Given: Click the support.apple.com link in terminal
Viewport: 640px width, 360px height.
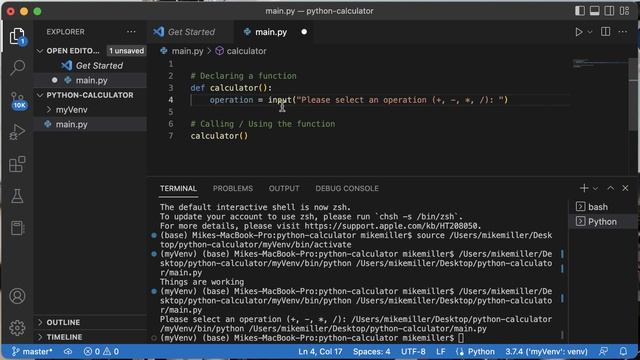Looking at the screenshot, I should pyautogui.click(x=392, y=226).
